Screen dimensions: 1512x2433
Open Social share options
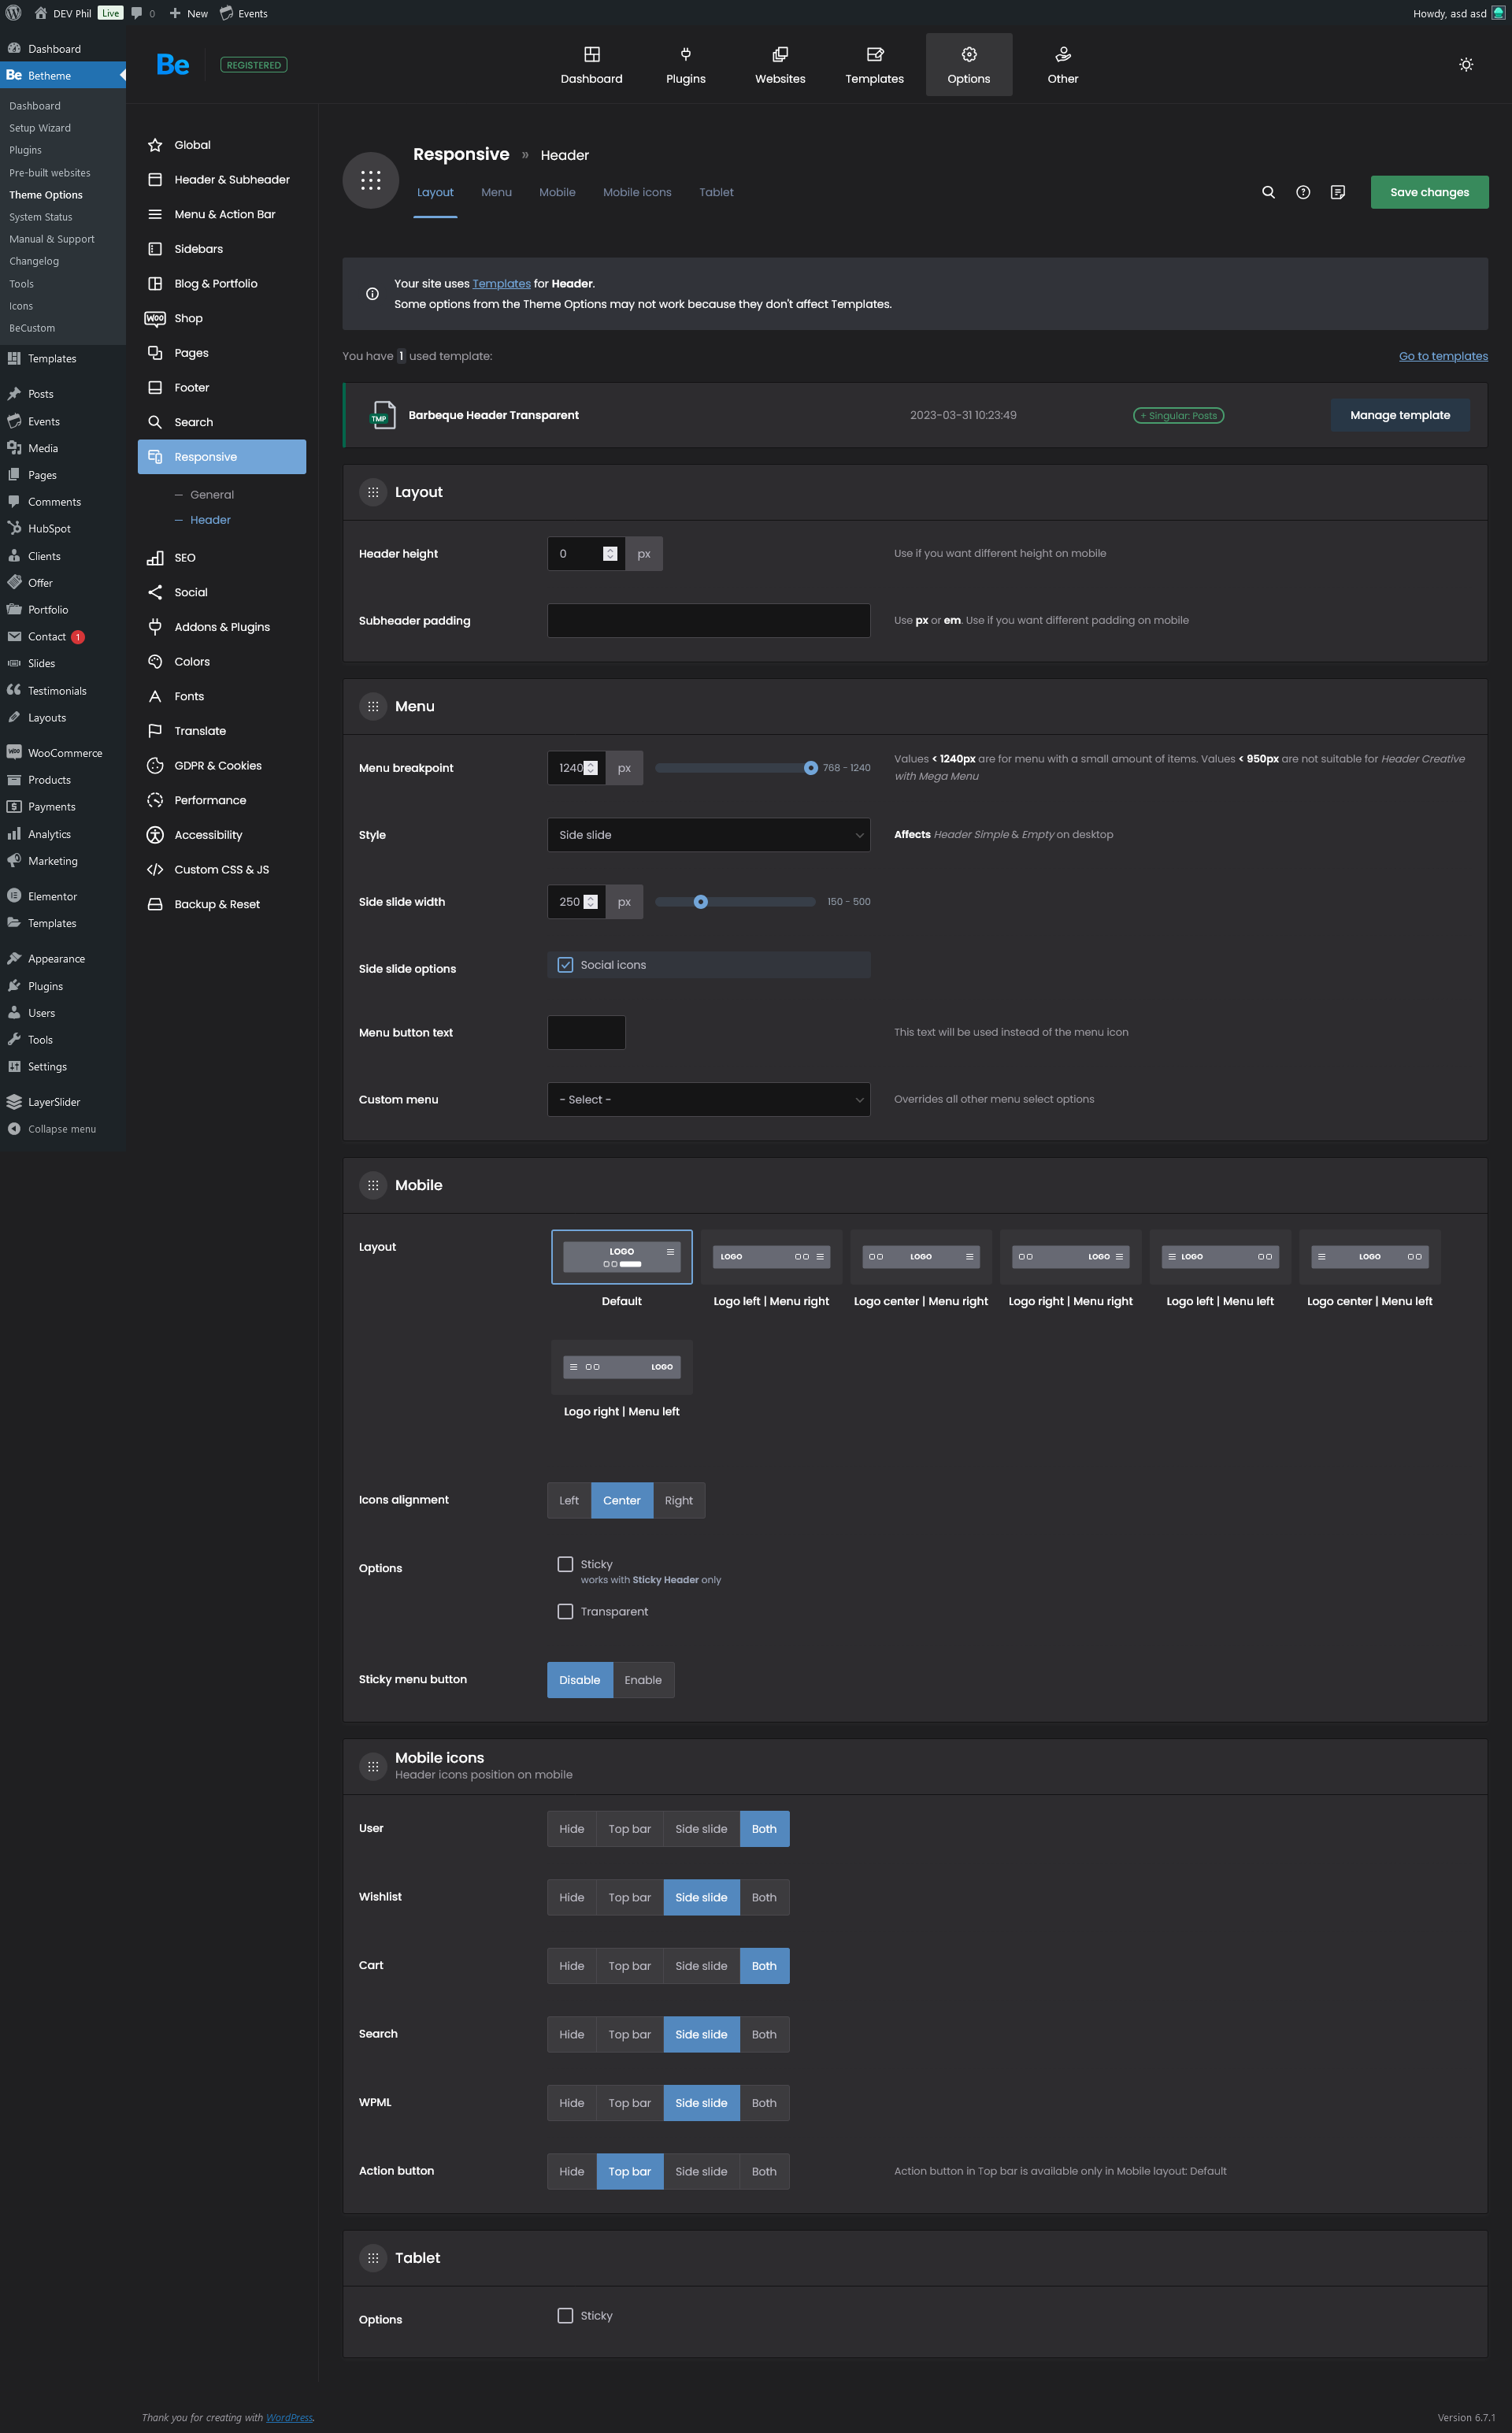coord(222,592)
